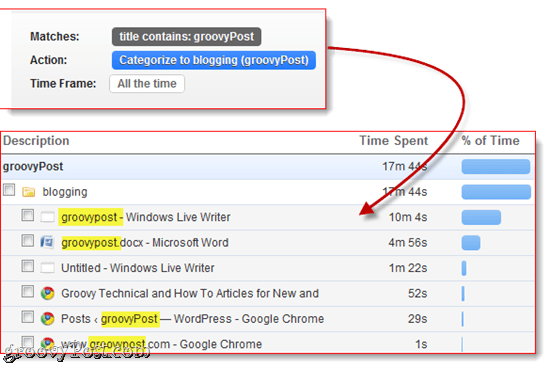Viewport: 550px width, 368px height.
Task: Click 'Groovy Technical and How To Articles' entry
Action: click(190, 293)
